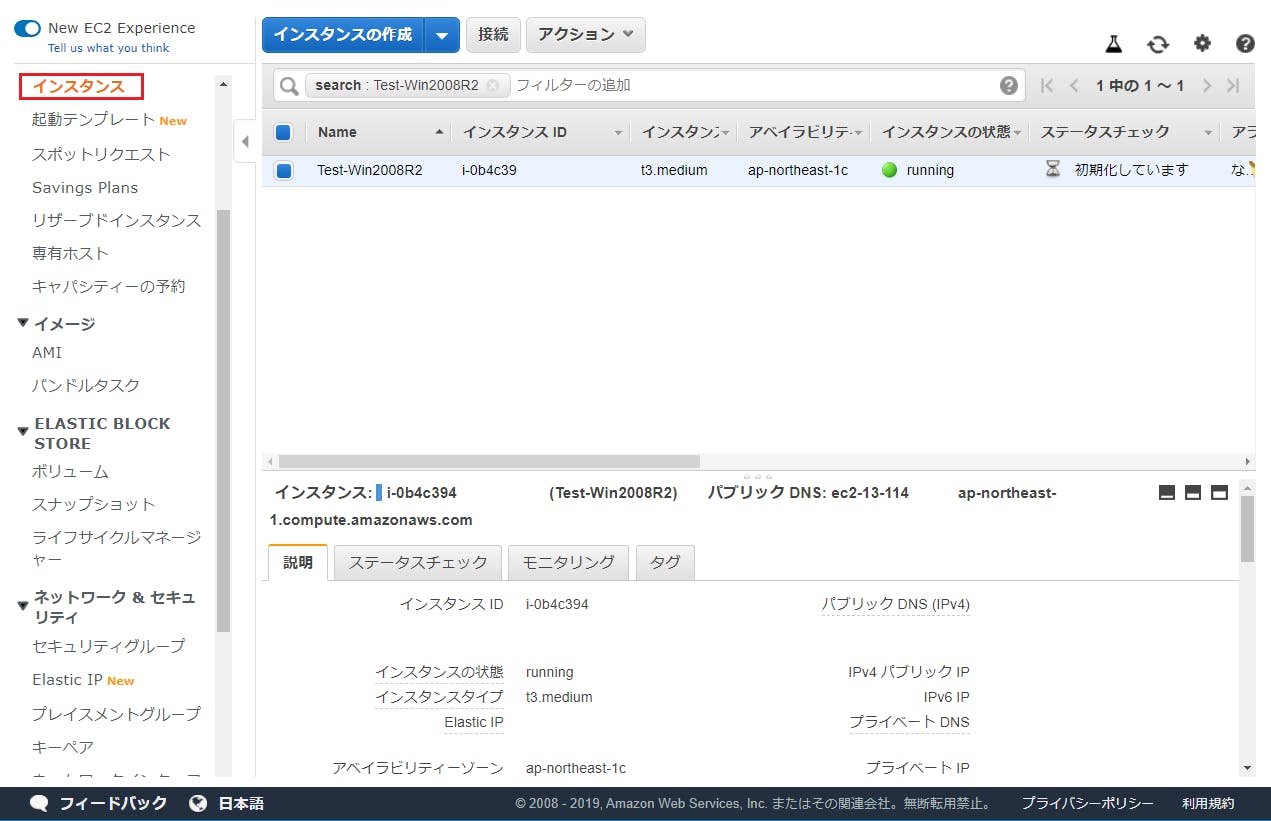The image size is (1271, 821).
Task: Open the Tell us what you think link
Action: tap(109, 48)
